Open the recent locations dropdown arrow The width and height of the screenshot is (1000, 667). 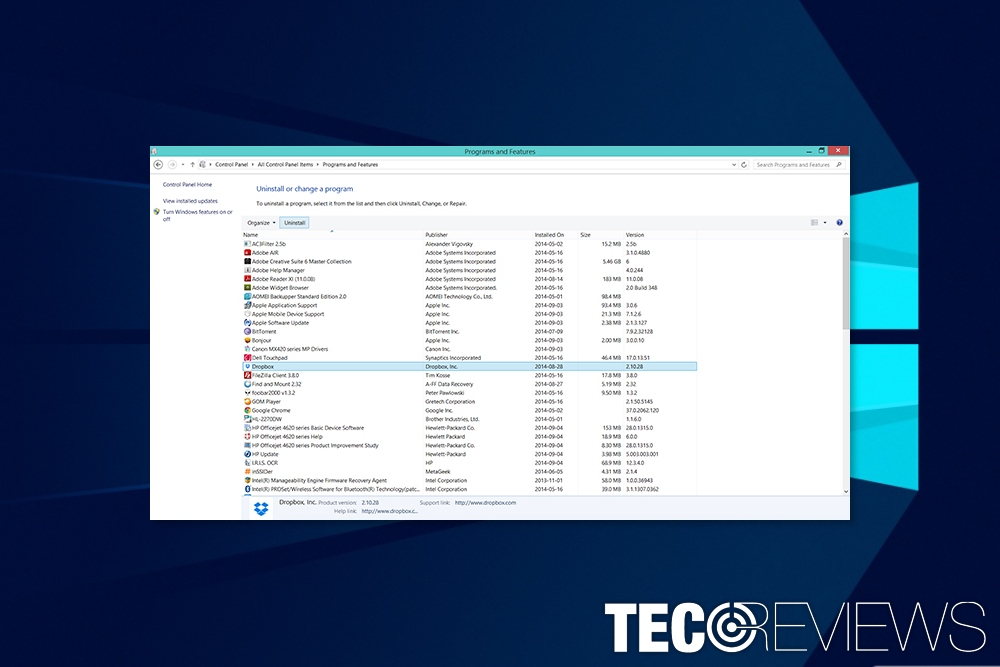pyautogui.click(x=183, y=165)
